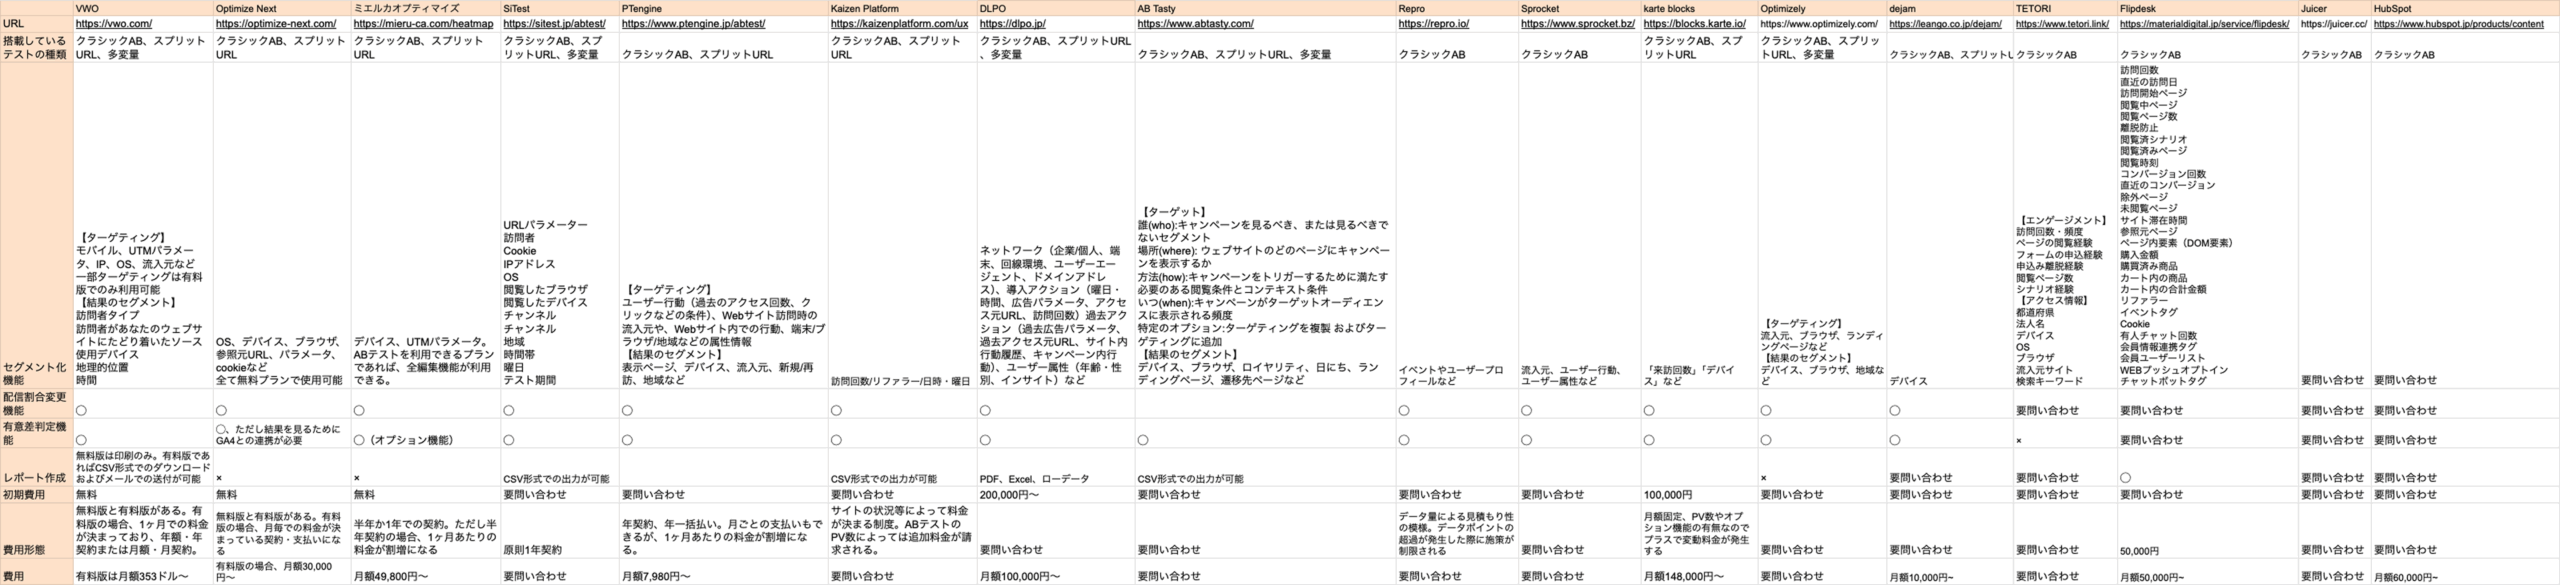The width and height of the screenshot is (2560, 585).
Task: Click the HubSpot header cell
Action: (2465, 8)
